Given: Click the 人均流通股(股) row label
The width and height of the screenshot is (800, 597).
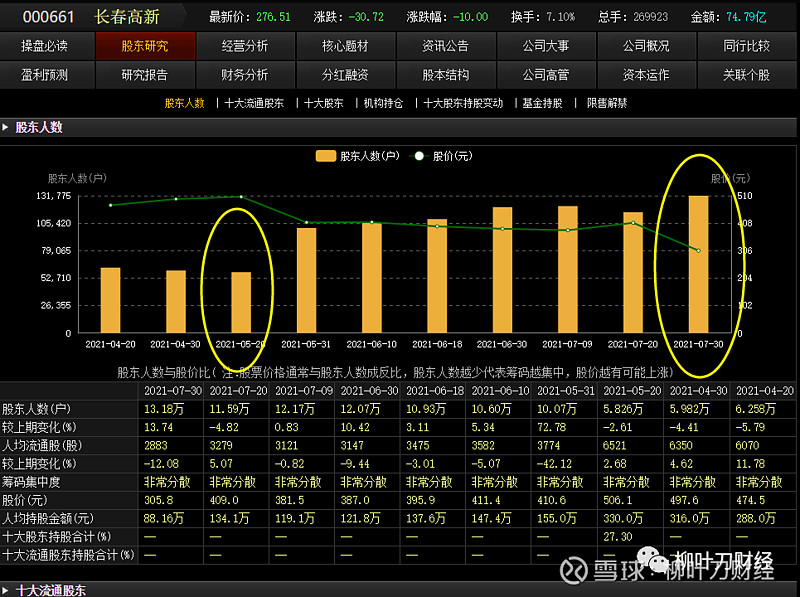Looking at the screenshot, I should [42, 445].
